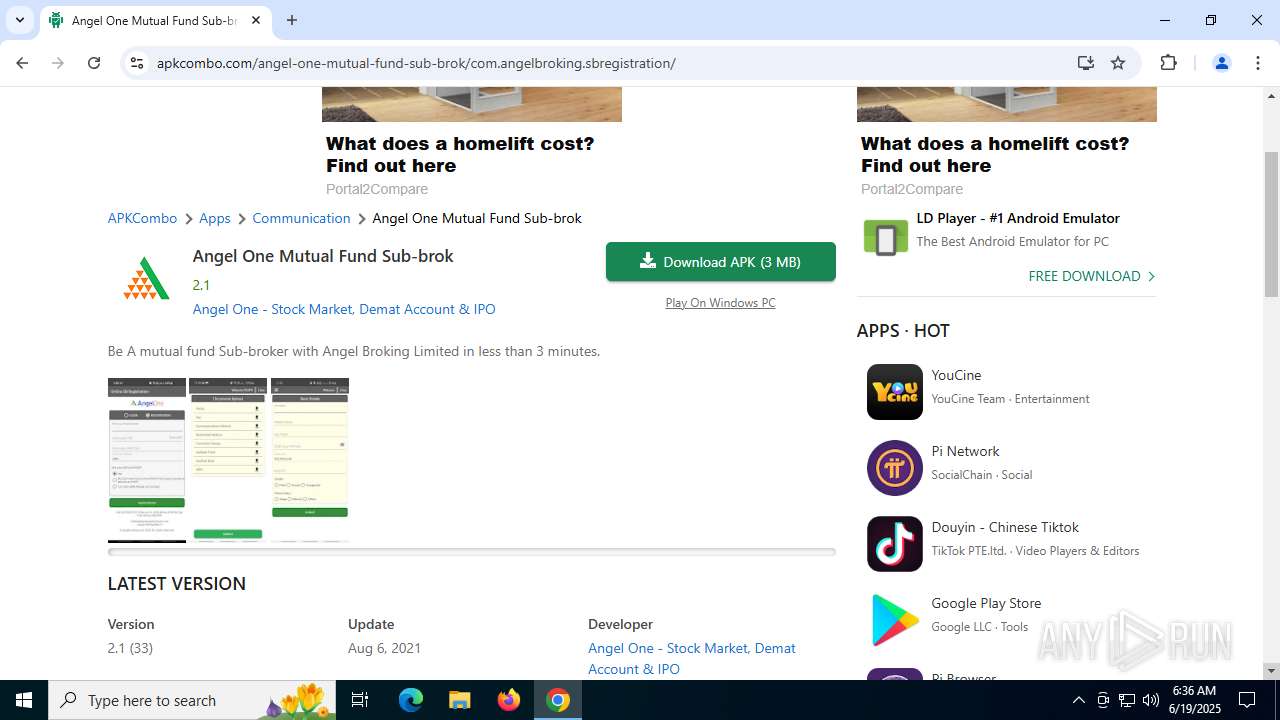Click the LD Player emulator icon
The width and height of the screenshot is (1280, 720).
[885, 239]
